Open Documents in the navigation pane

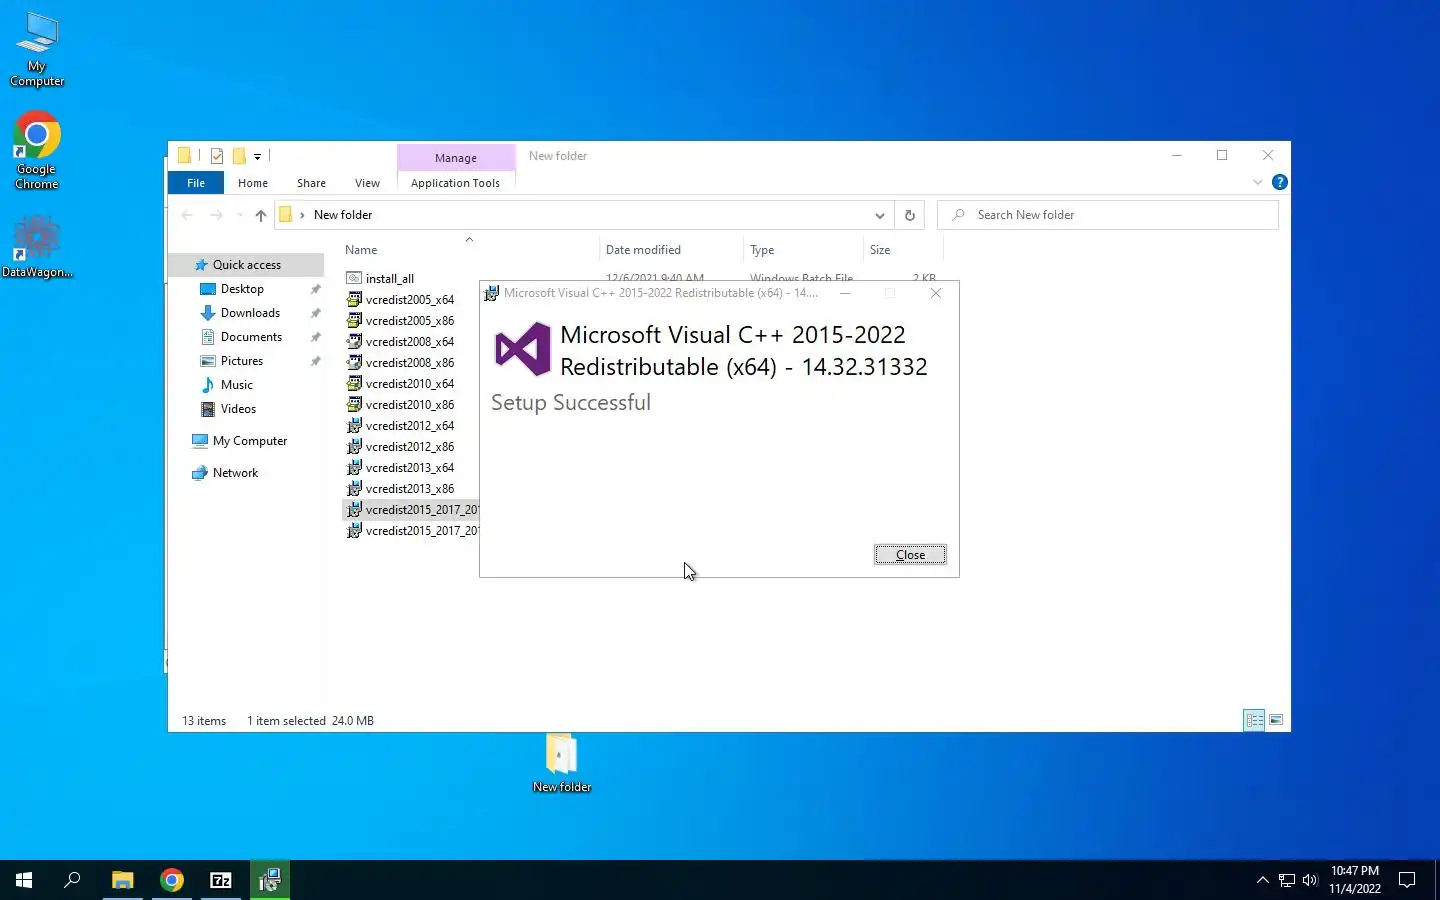(251, 337)
